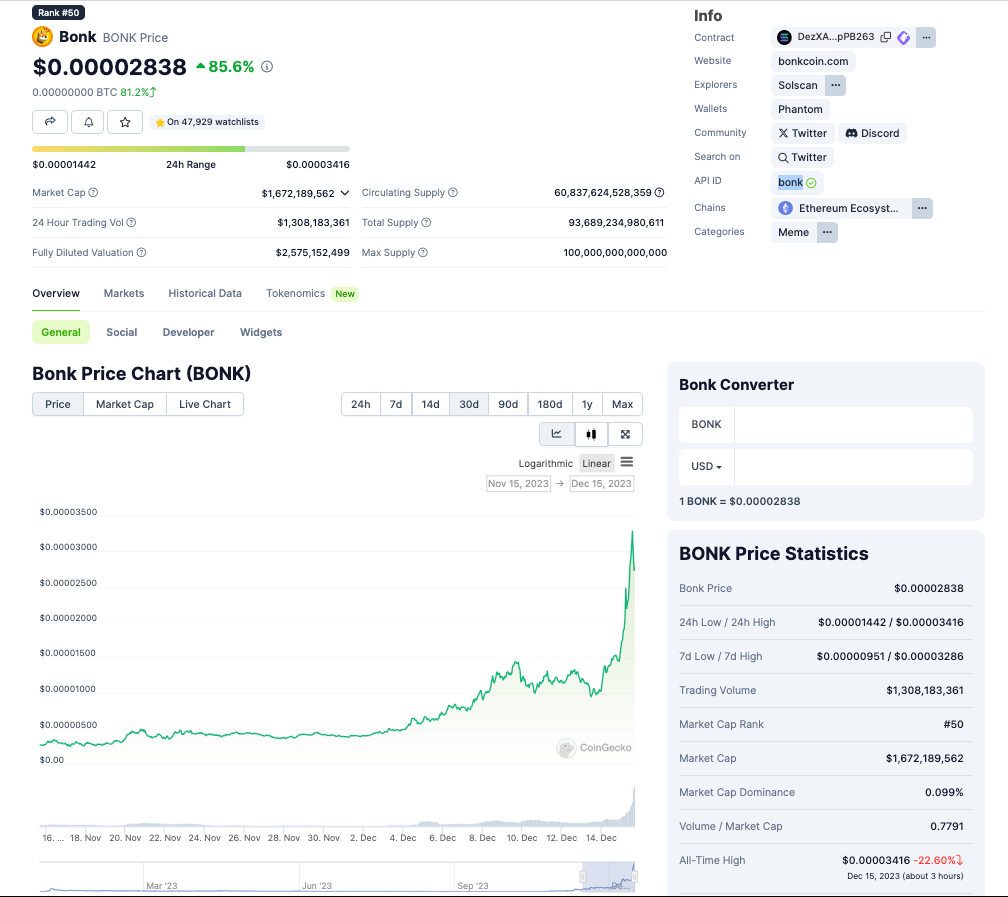Viewport: 1008px width, 897px height.
Task: Switch to Widgets sub-tab
Action: tap(261, 332)
